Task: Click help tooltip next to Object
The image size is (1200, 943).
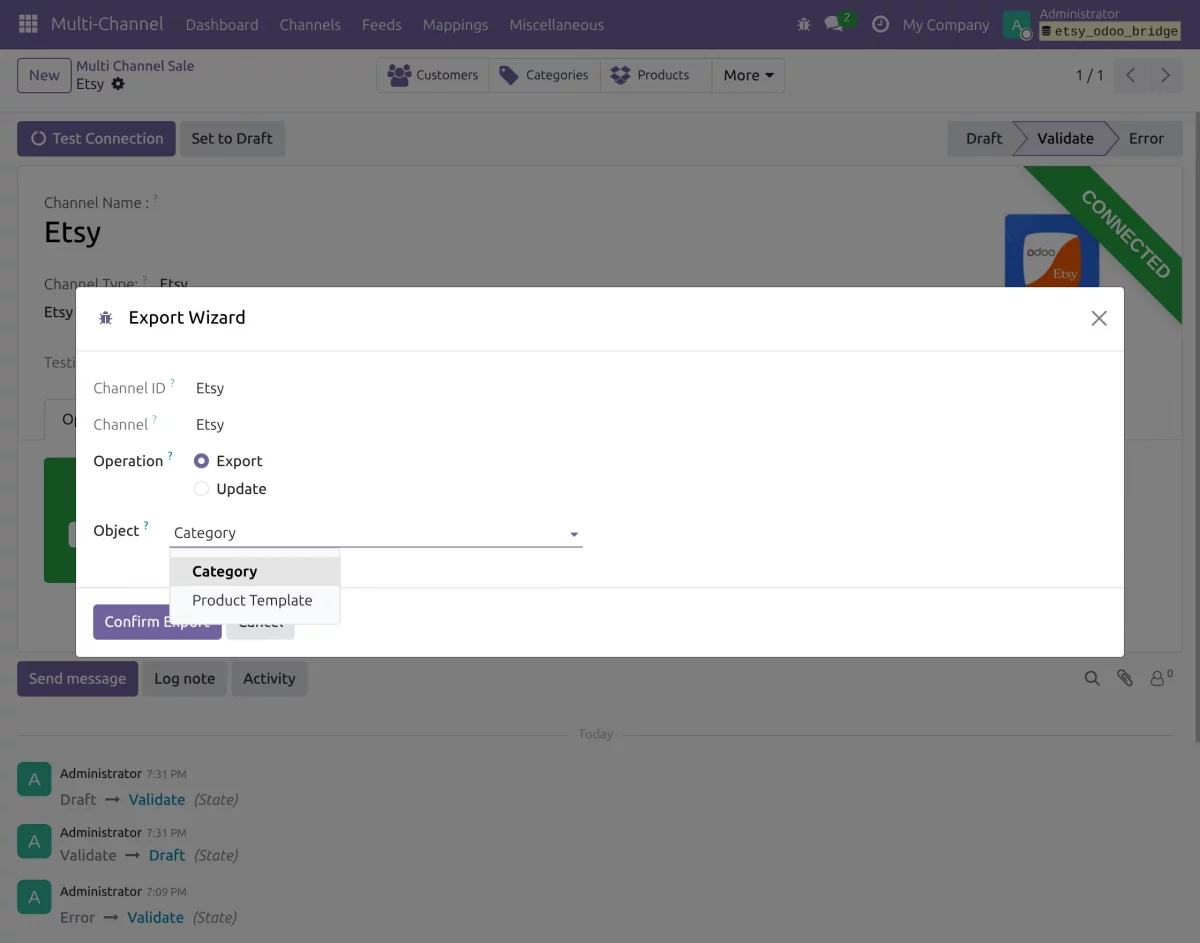Action: coord(146,525)
